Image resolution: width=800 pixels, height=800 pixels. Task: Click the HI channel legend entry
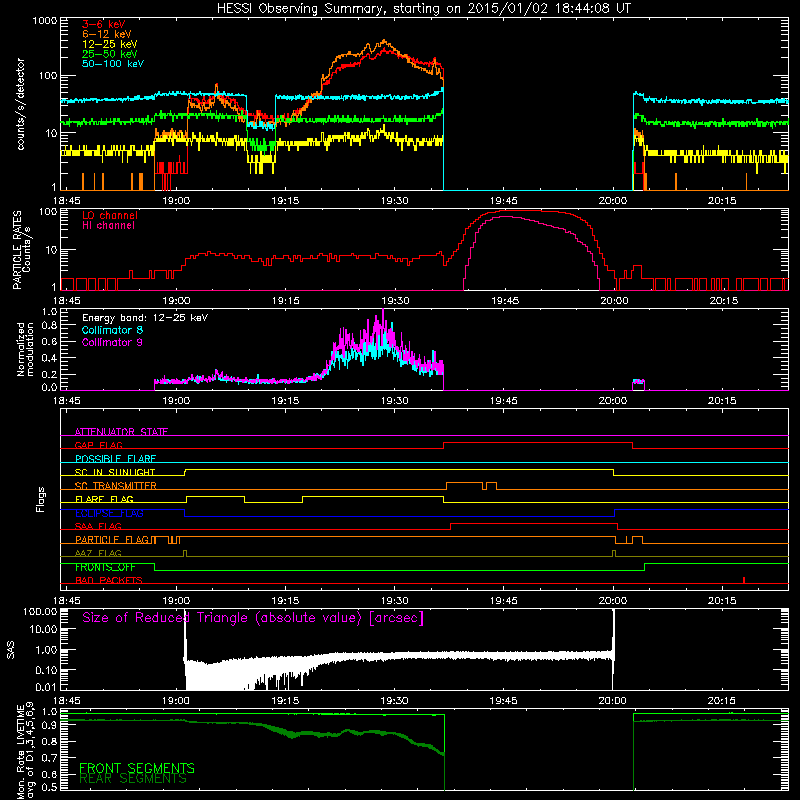point(108,226)
